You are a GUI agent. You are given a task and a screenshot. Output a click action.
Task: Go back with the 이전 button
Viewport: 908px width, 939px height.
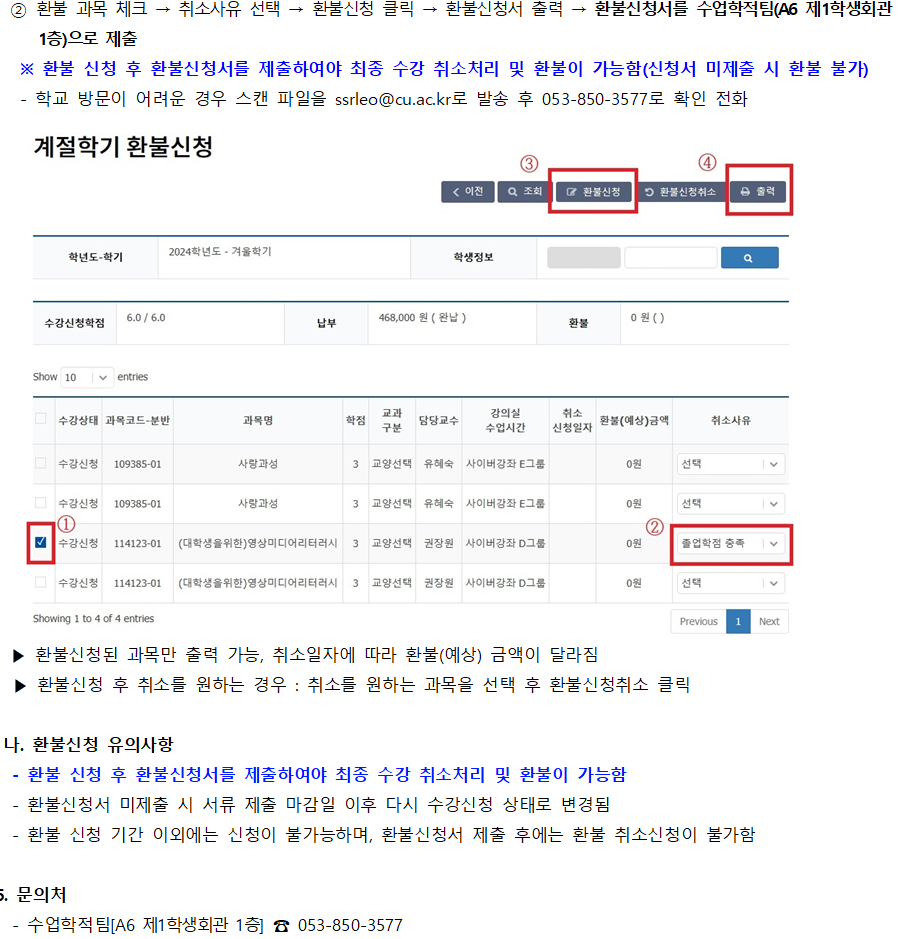point(467,191)
